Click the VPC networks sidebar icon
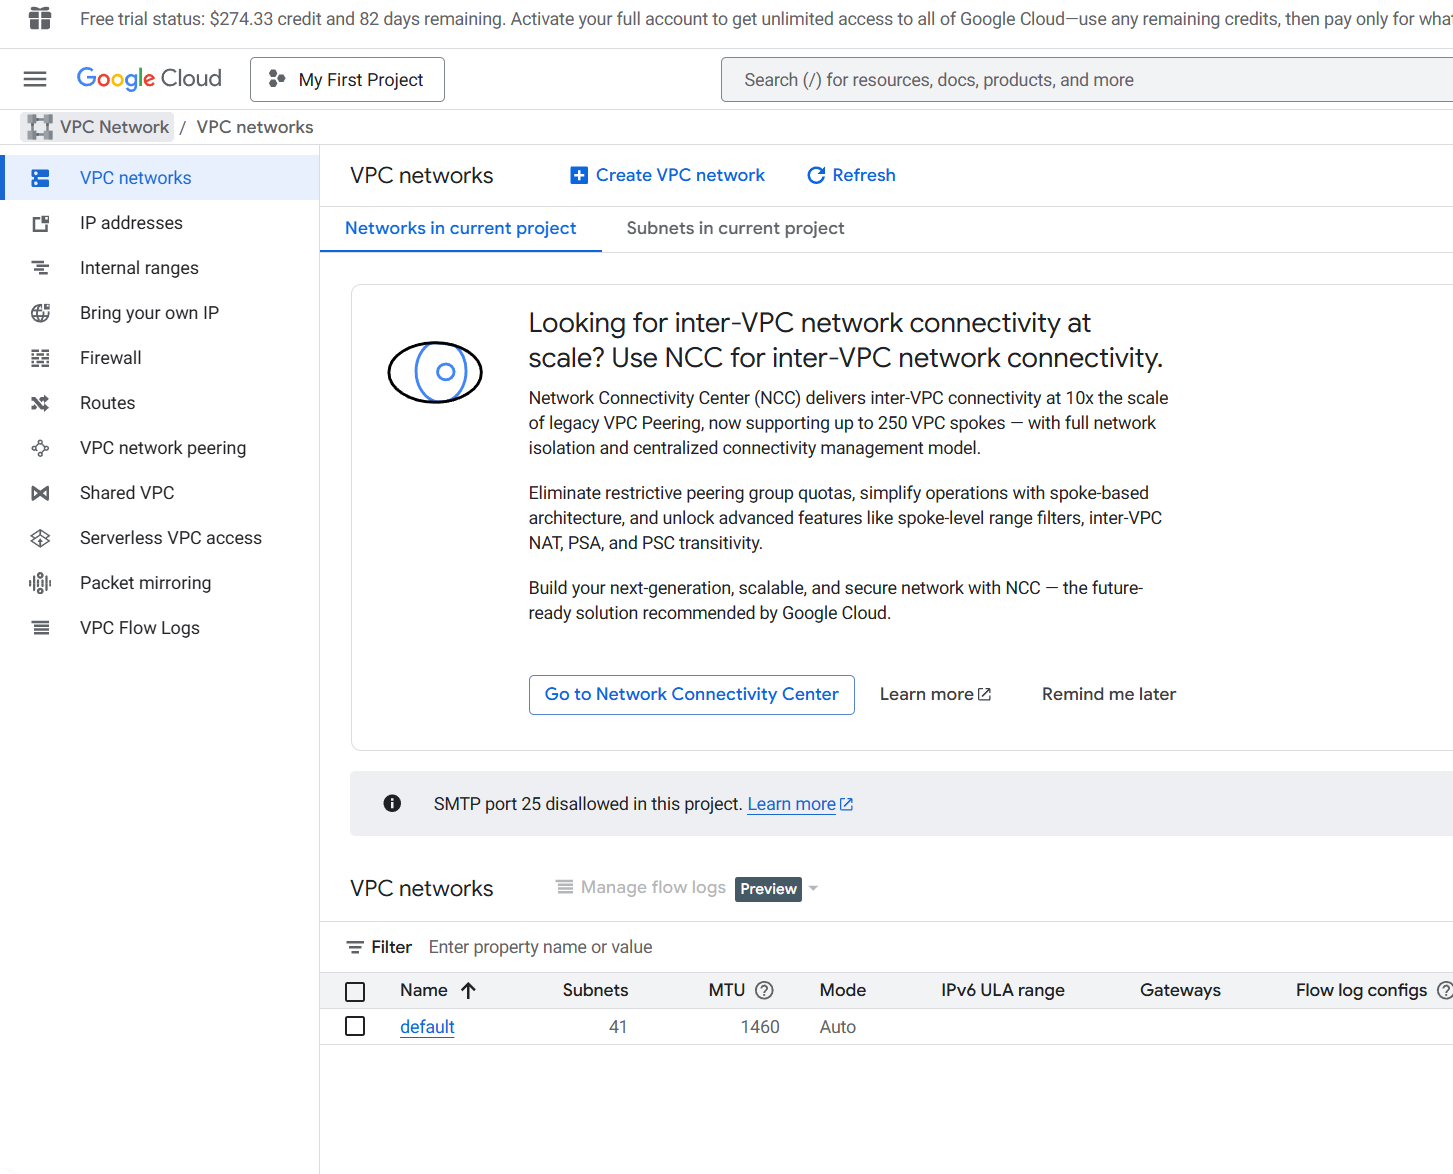The image size is (1453, 1174). pyautogui.click(x=40, y=178)
